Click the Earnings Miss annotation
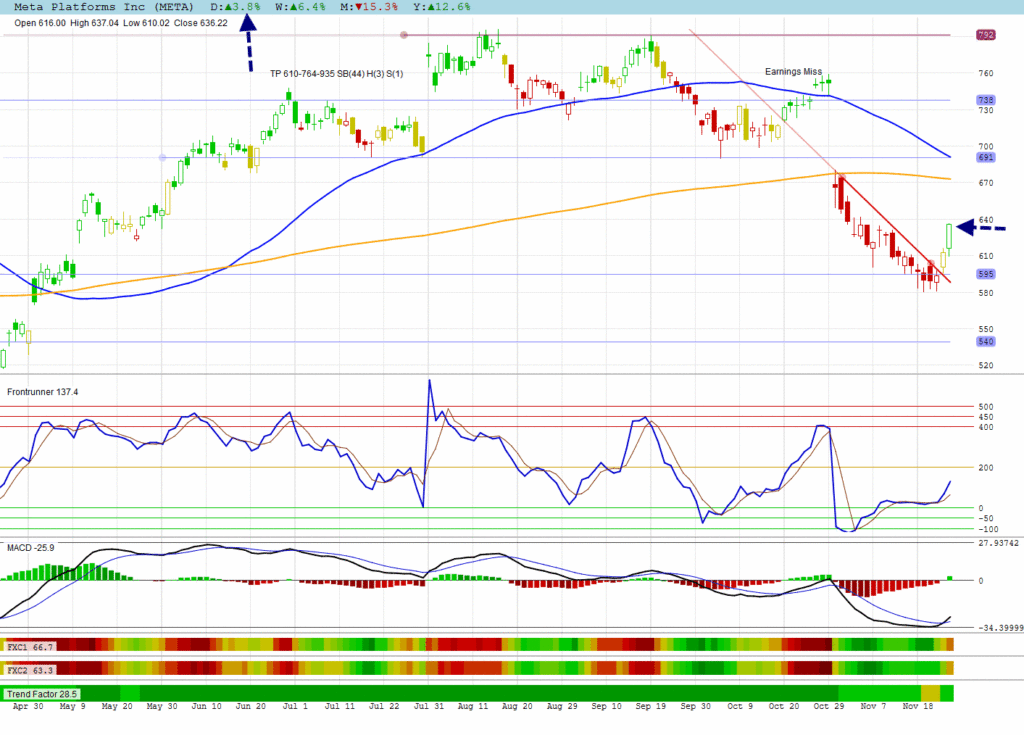The height and width of the screenshot is (735, 1024). click(x=793, y=72)
